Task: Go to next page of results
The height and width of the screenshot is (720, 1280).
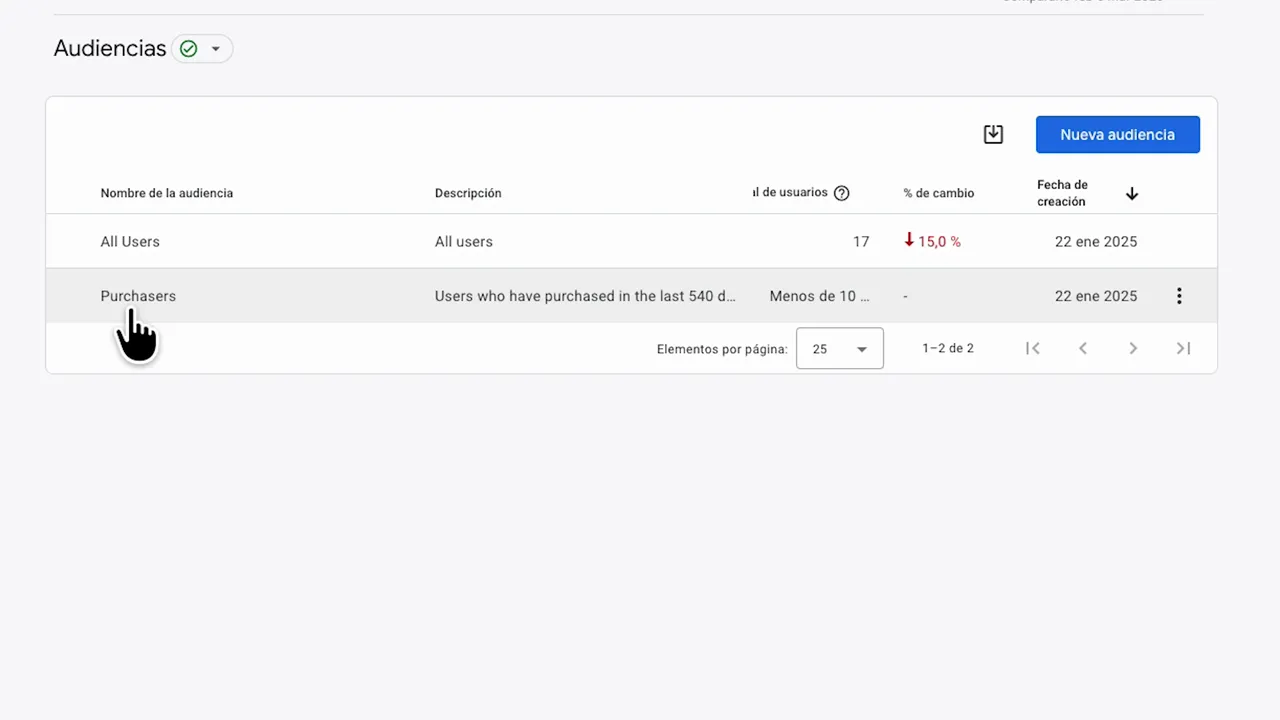Action: click(1133, 348)
